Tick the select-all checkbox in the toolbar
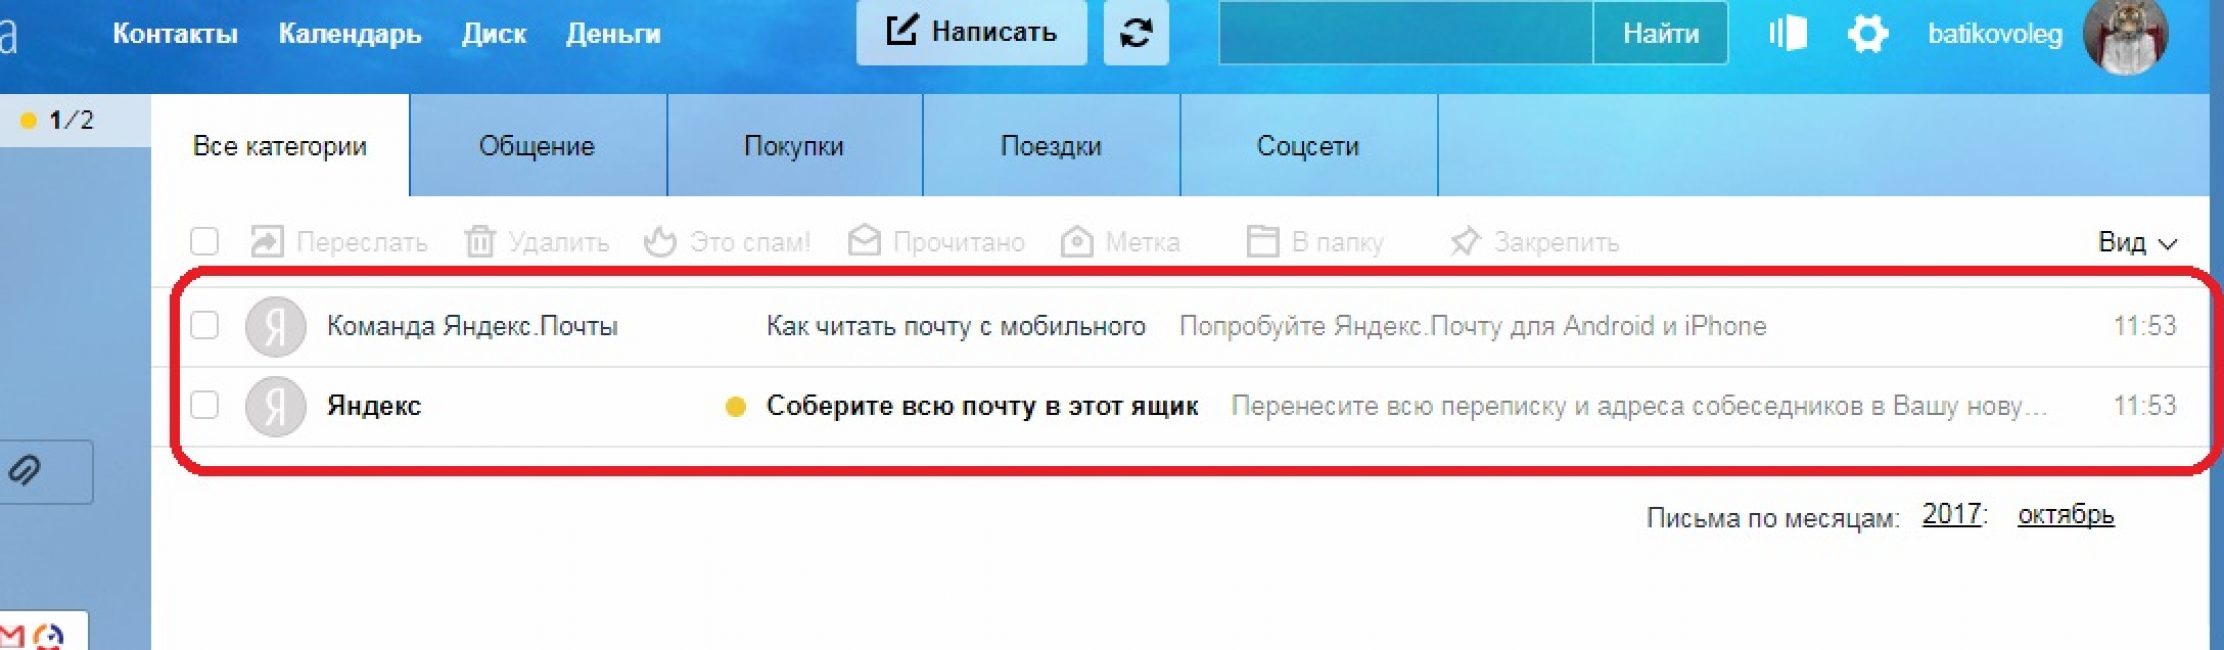 pos(204,241)
